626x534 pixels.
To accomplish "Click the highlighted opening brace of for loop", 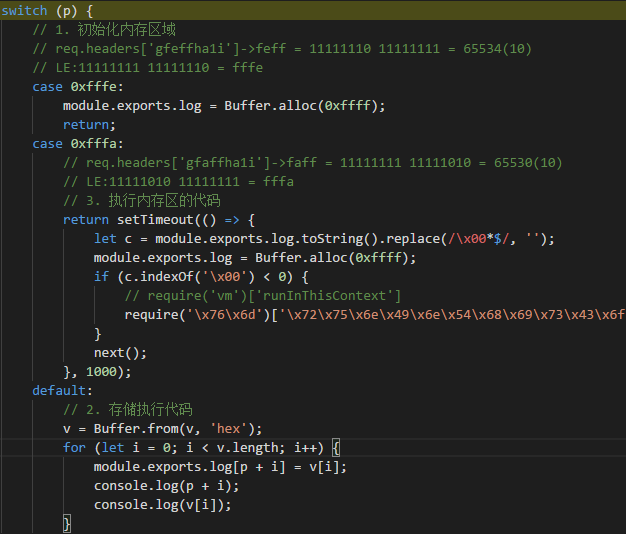I will pyautogui.click(x=336, y=448).
